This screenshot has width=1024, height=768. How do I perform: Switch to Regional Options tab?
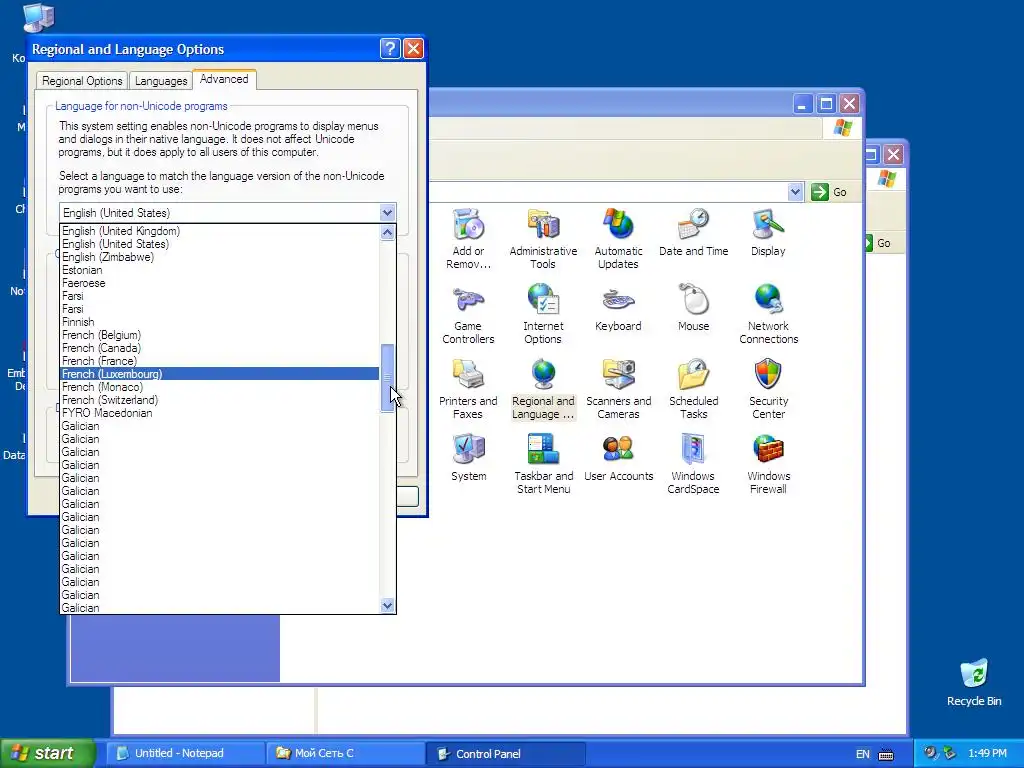point(82,80)
